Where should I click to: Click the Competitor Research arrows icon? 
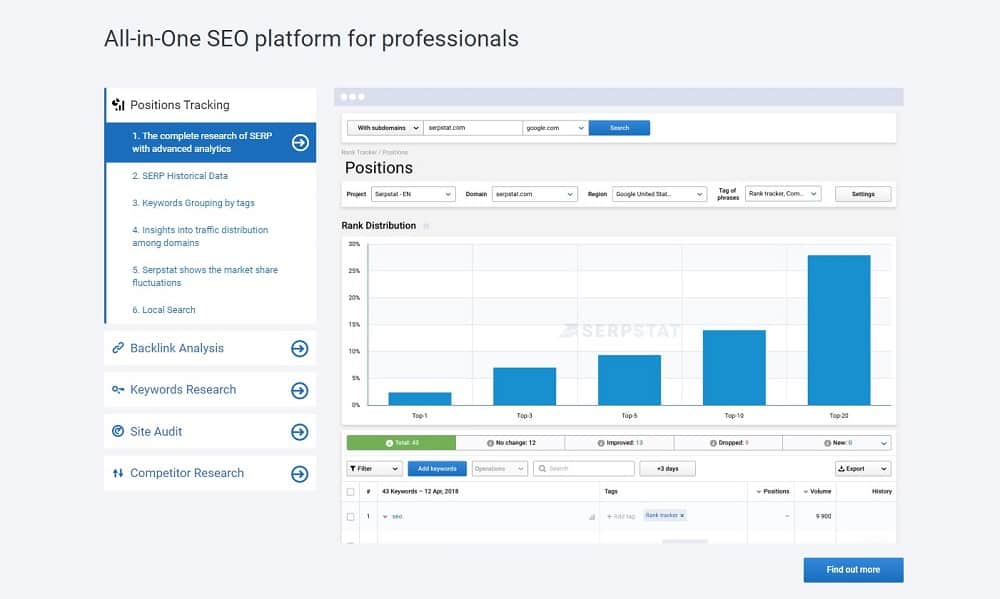click(118, 473)
